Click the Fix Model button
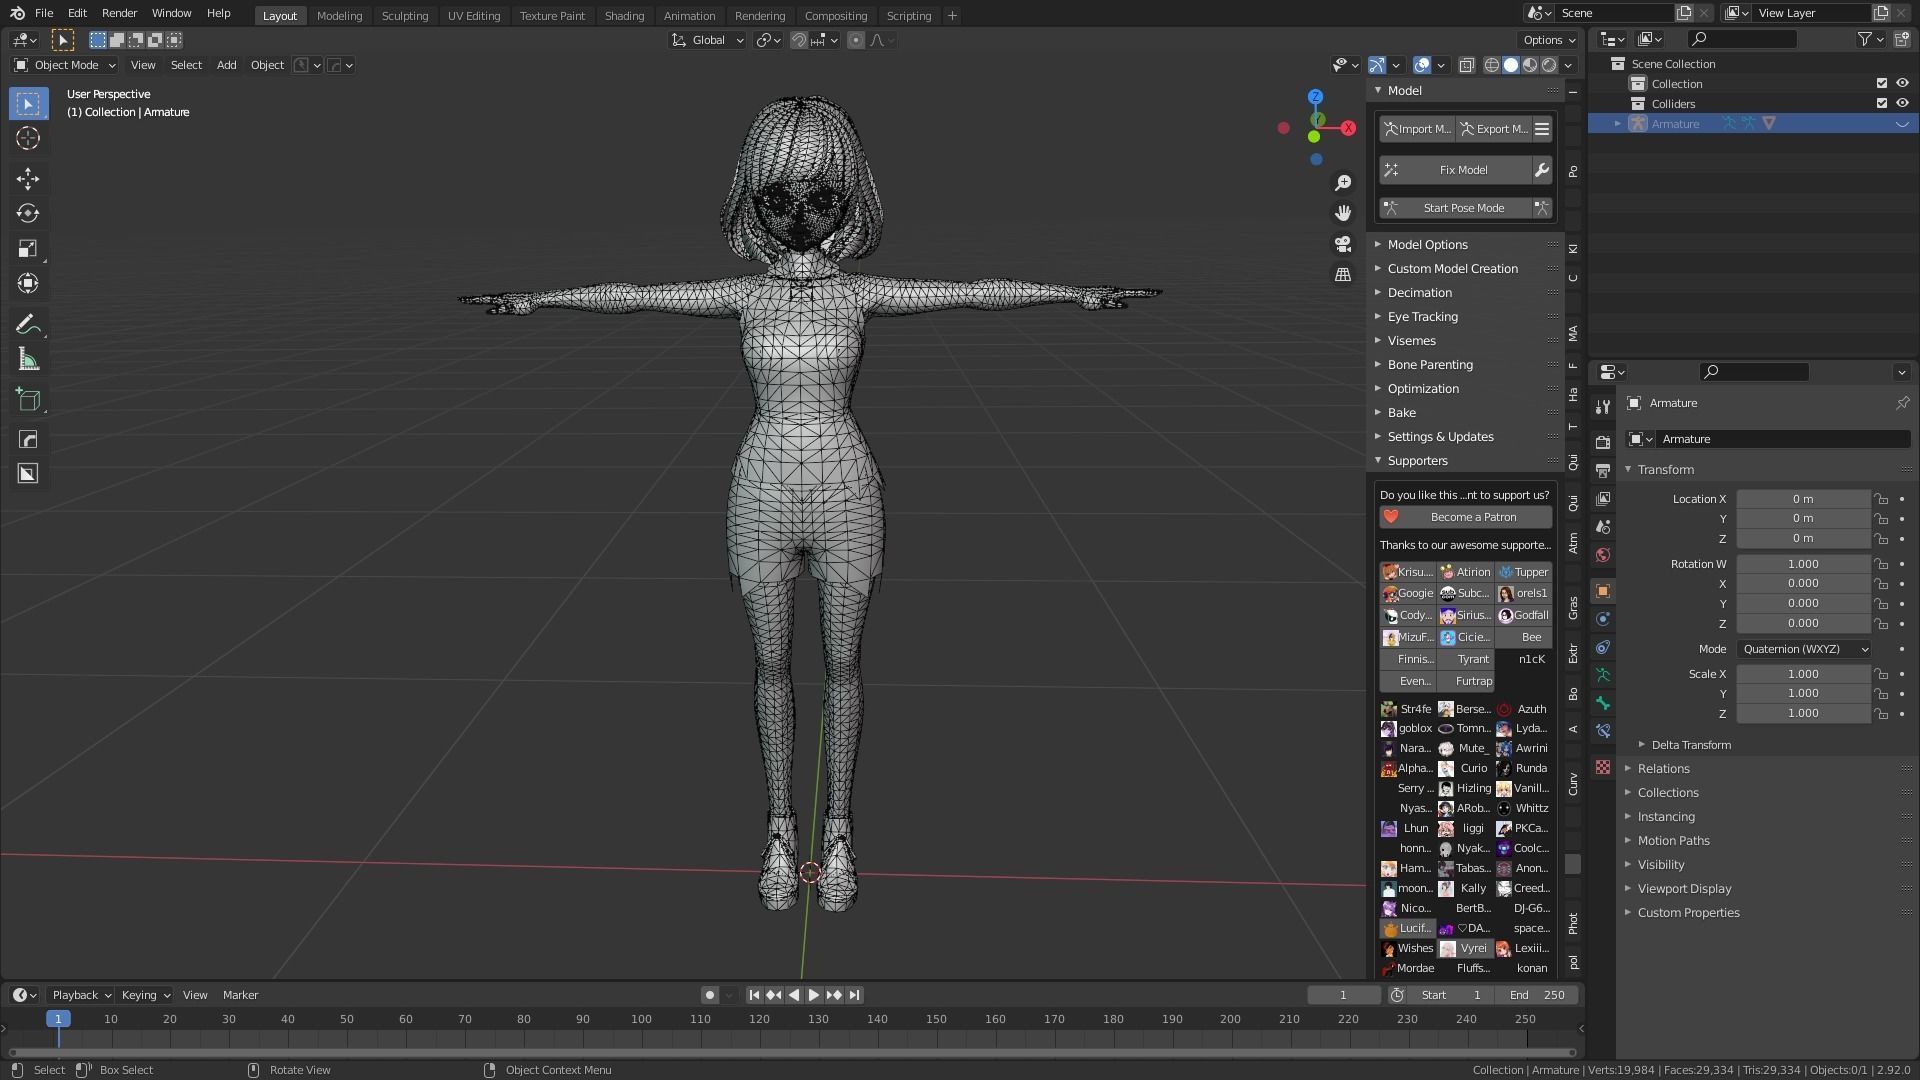 (x=1455, y=170)
